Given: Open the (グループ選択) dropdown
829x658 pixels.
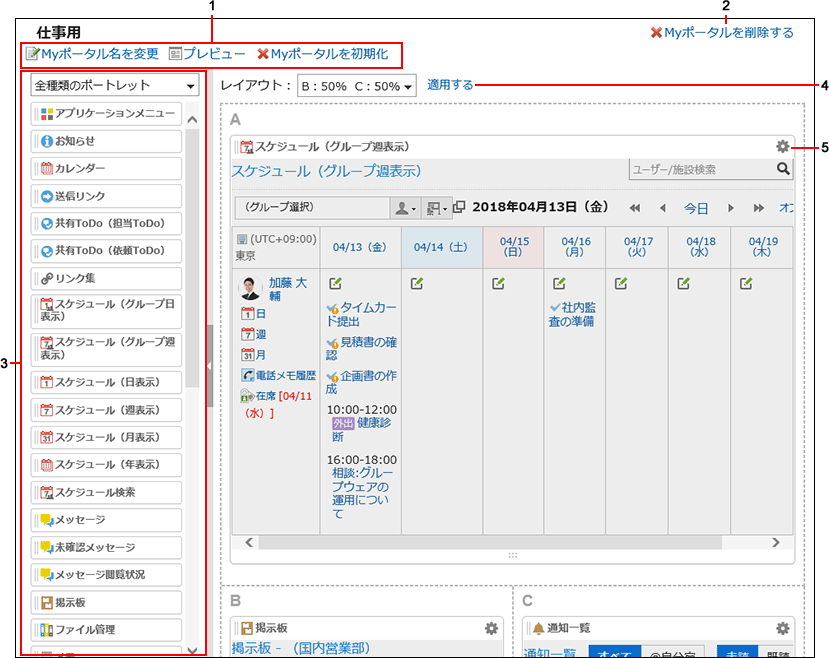Looking at the screenshot, I should tap(312, 207).
